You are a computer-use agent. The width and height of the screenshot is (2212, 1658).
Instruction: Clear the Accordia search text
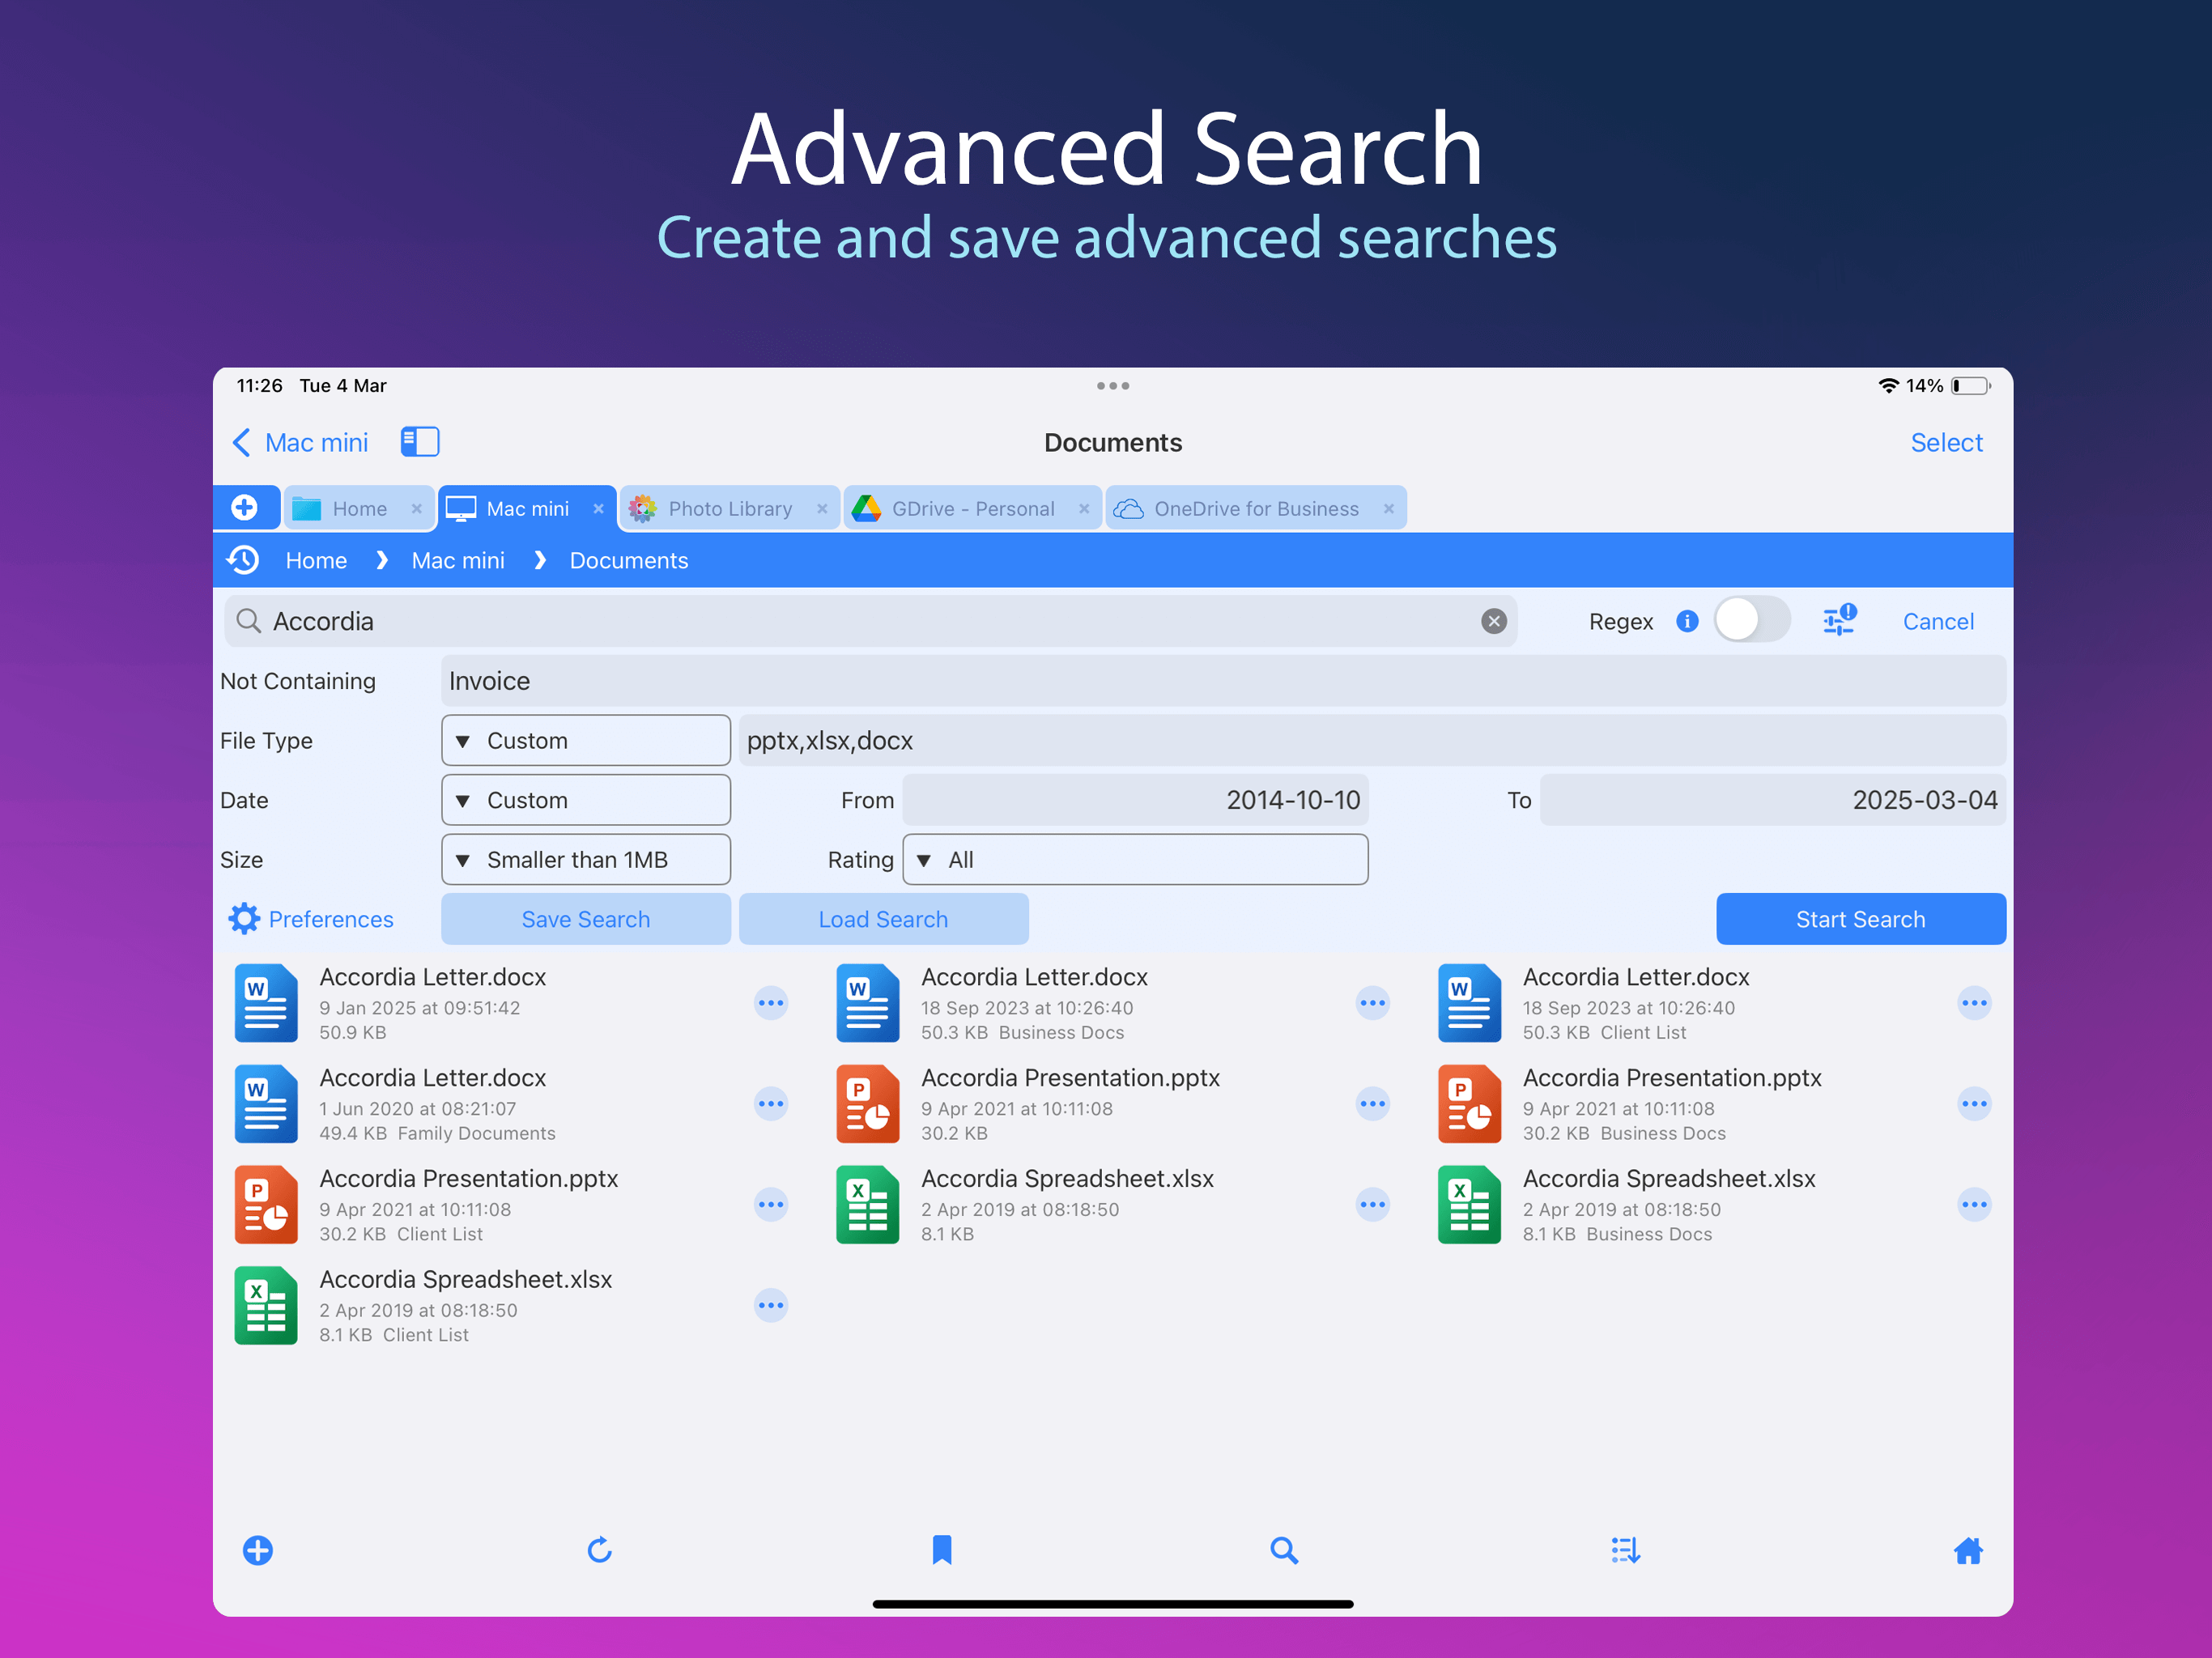(1493, 621)
